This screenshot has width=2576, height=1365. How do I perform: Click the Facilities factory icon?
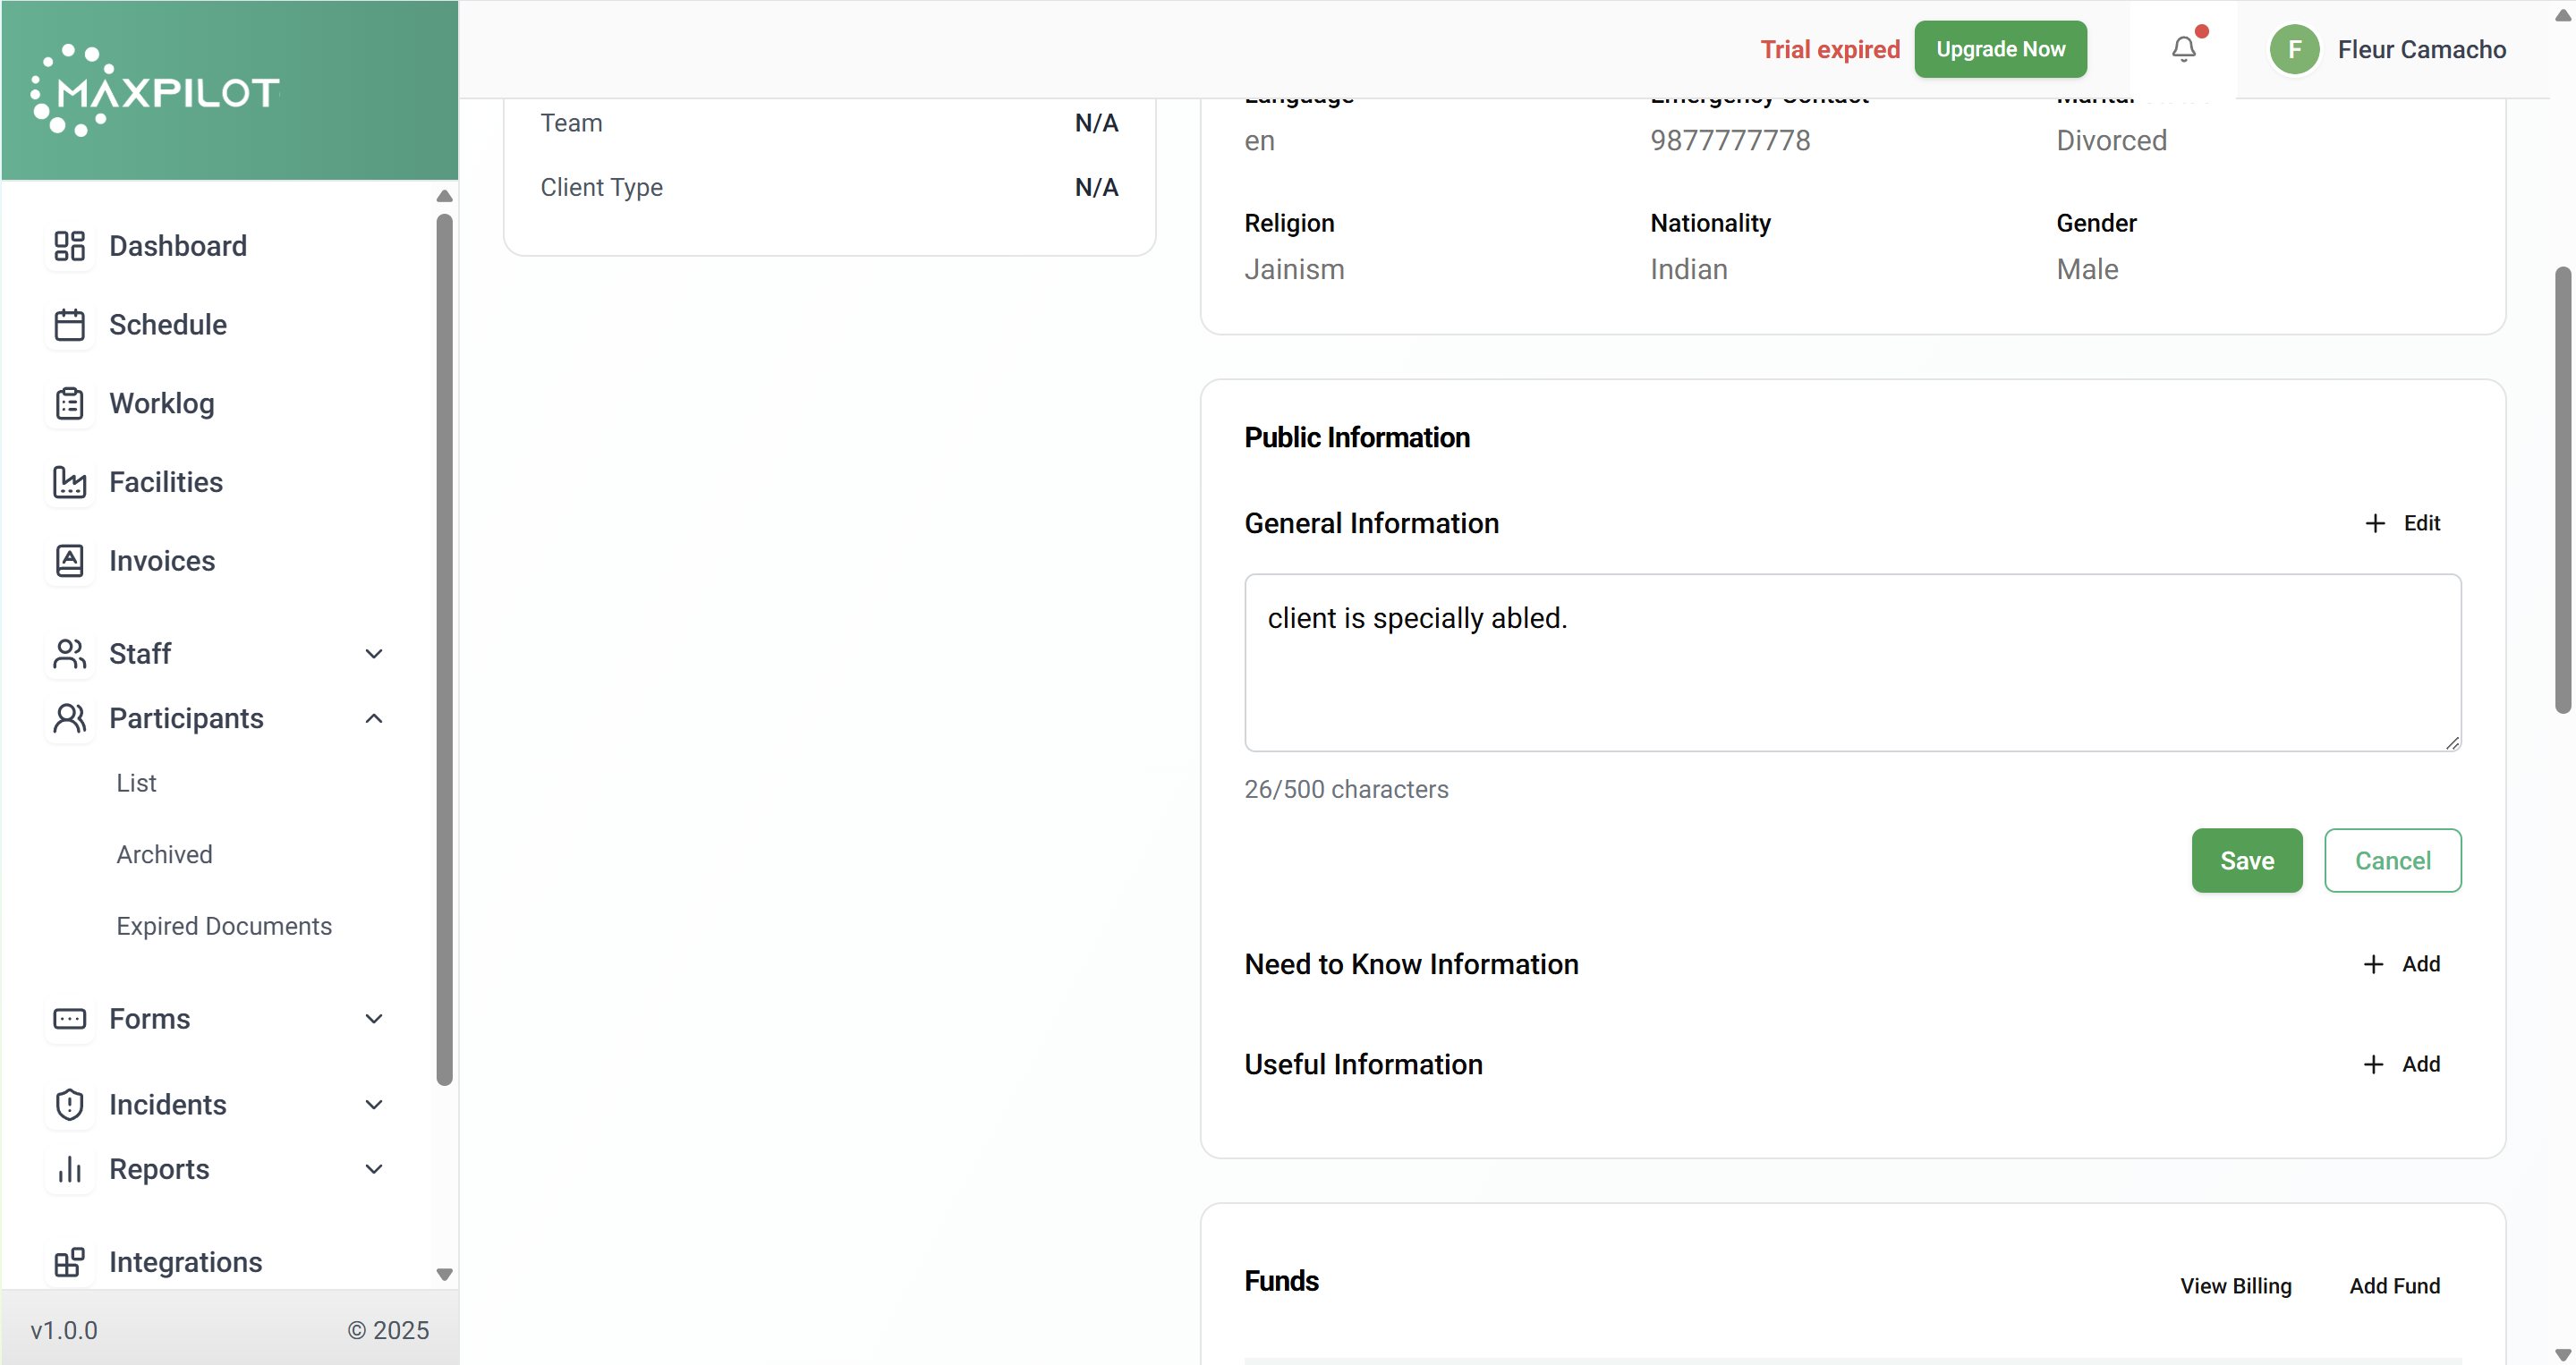point(69,482)
